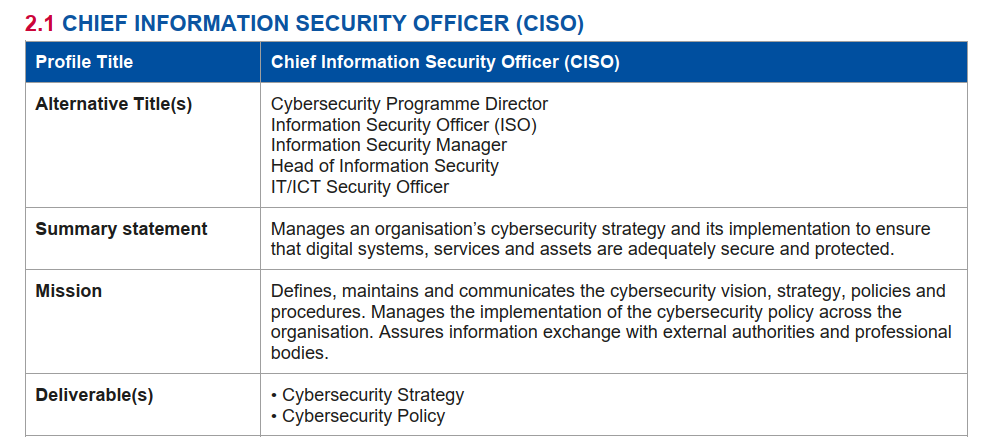Select the Deliverable(s) row label
Screen dimensions: 1004x437
point(94,395)
